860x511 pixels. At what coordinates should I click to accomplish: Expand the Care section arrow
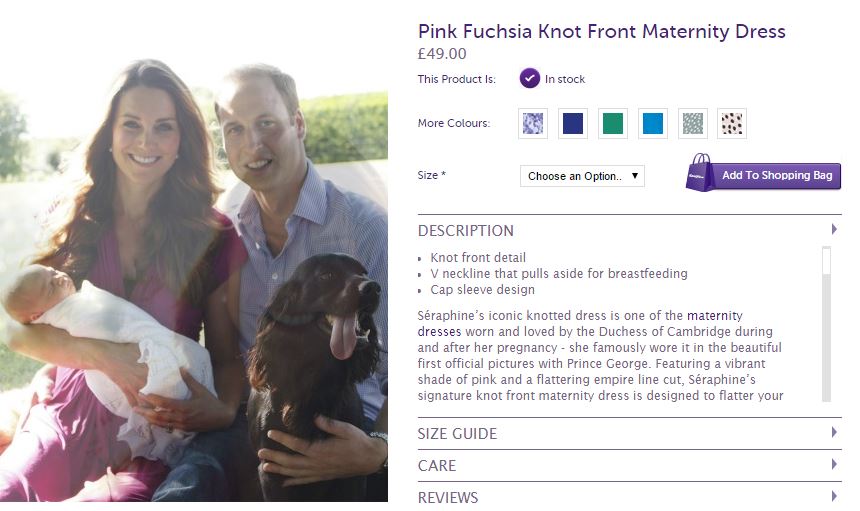834,465
